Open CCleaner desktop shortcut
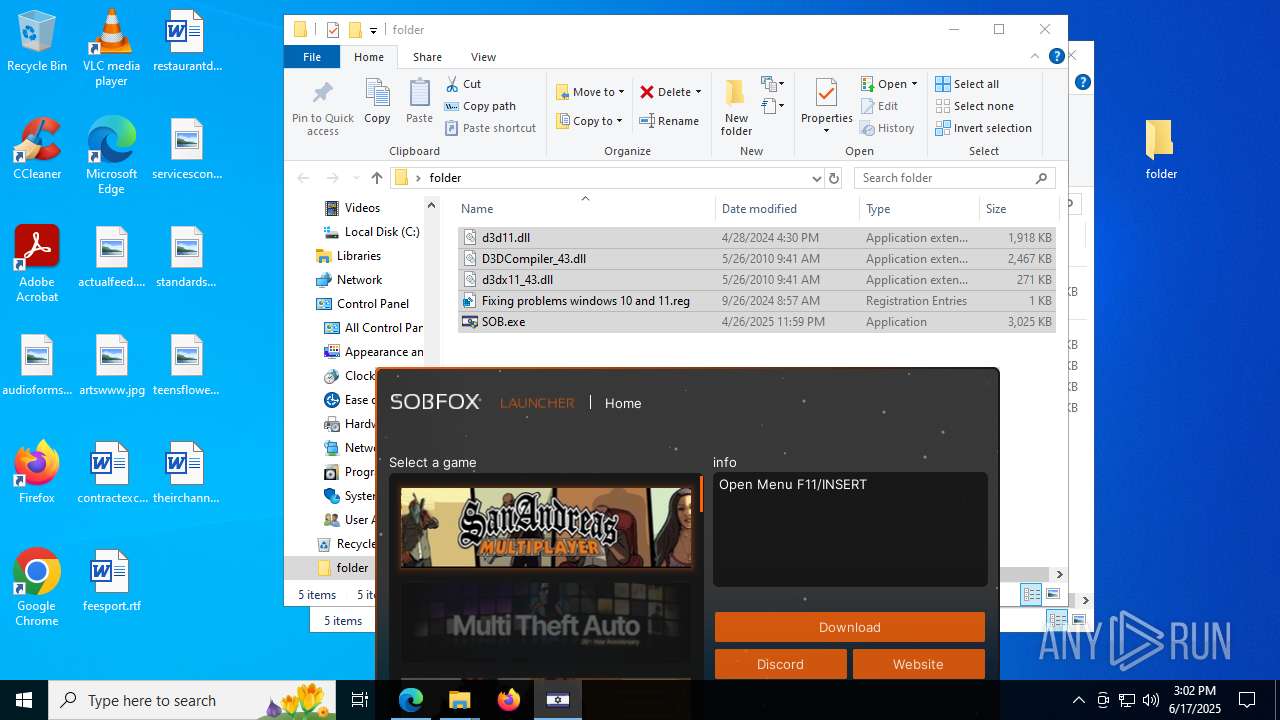Image resolution: width=1280 pixels, height=720 pixels. click(x=37, y=149)
